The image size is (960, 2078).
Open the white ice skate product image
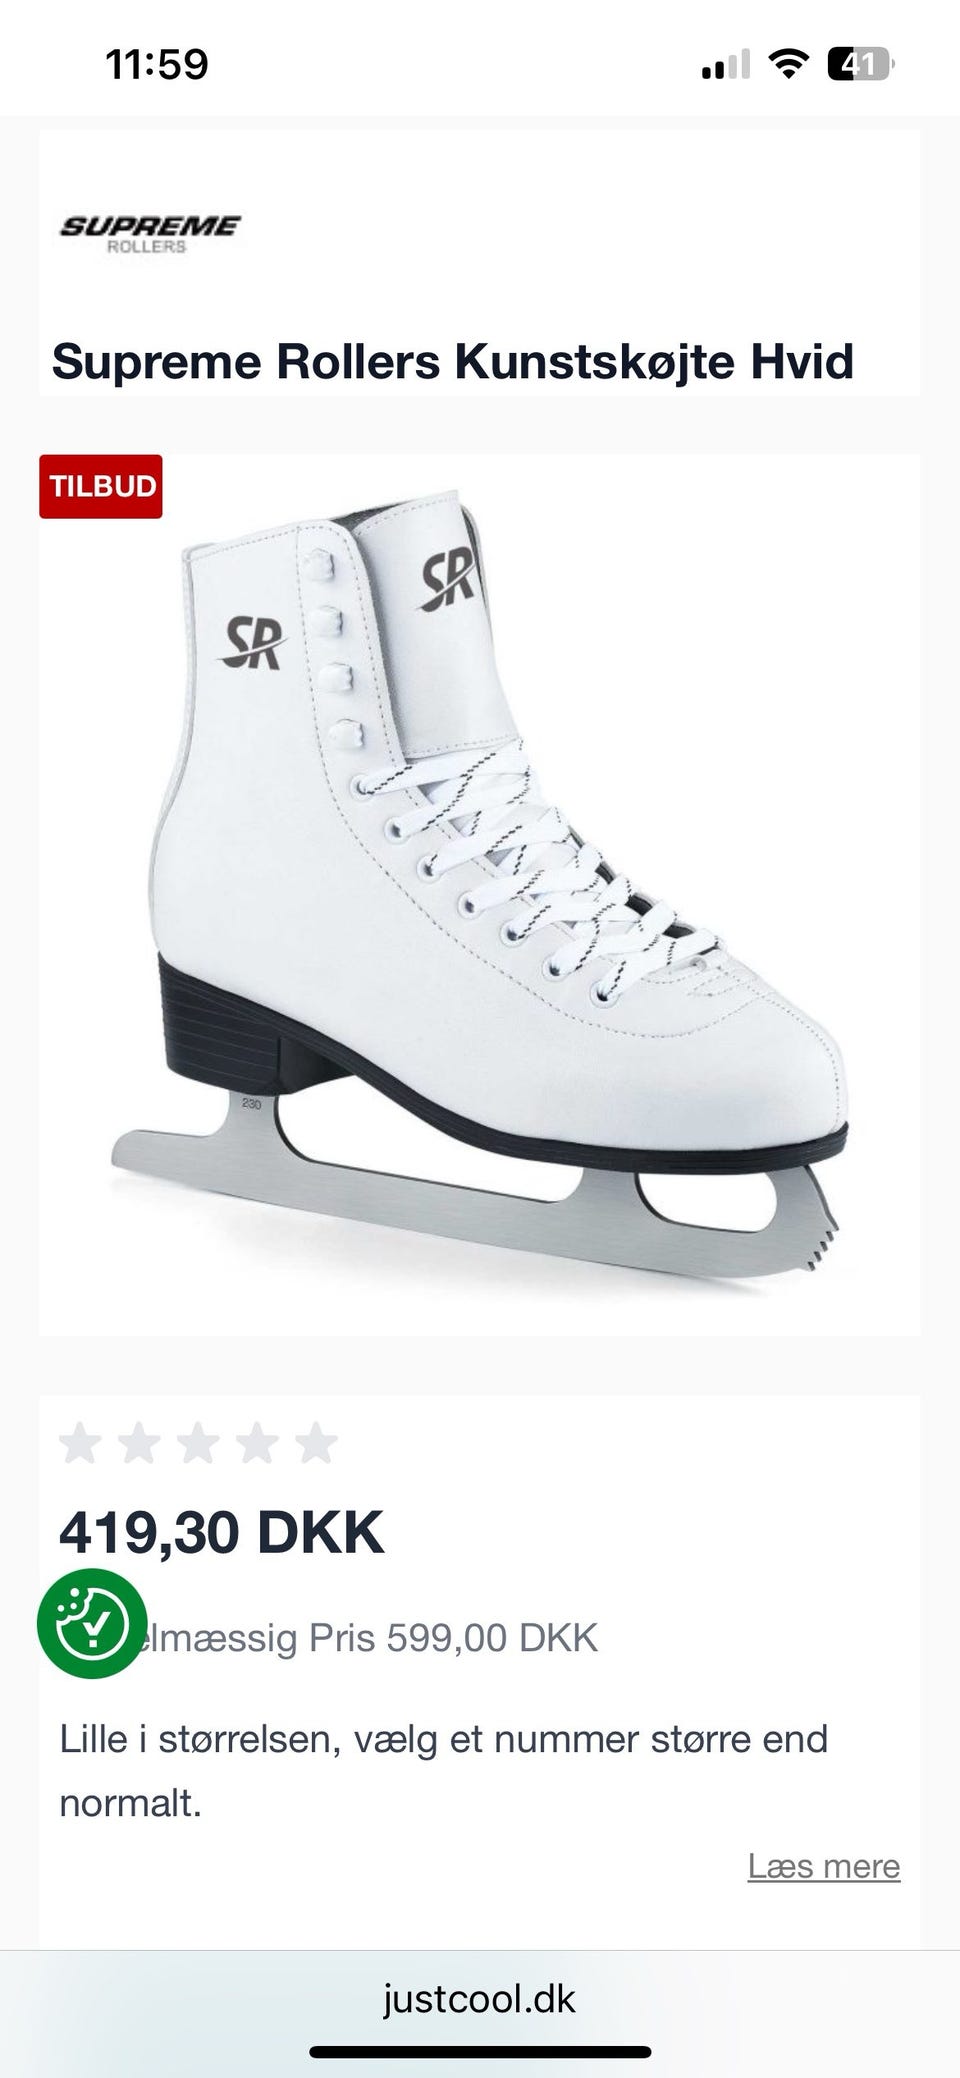point(480,895)
